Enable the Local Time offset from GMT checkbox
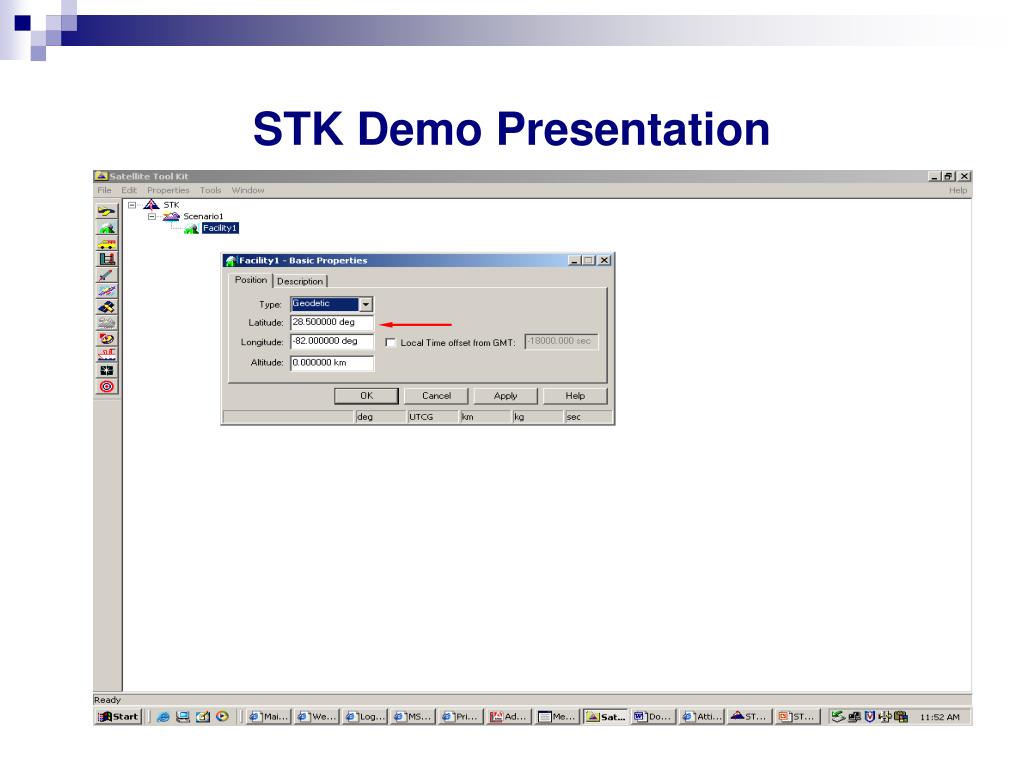Screen dimensions: 1024x768 [391, 343]
